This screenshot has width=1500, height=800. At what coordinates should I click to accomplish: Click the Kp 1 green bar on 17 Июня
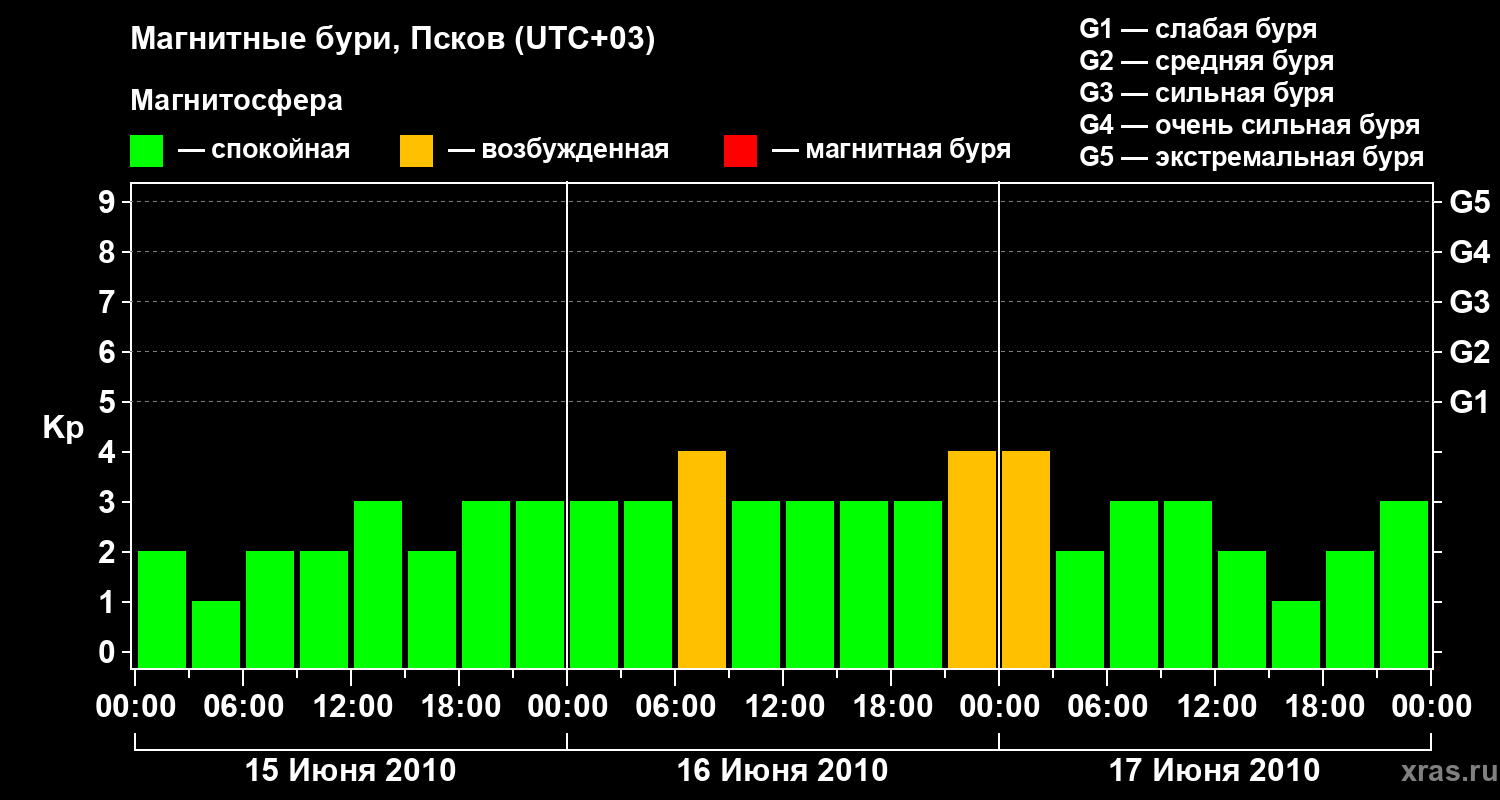[x=1296, y=634]
